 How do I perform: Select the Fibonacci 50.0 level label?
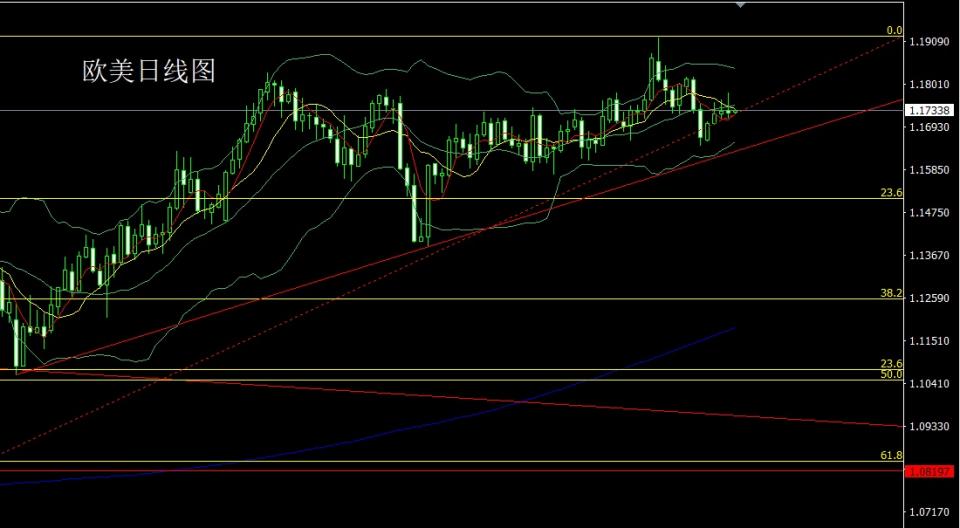pyautogui.click(x=891, y=375)
